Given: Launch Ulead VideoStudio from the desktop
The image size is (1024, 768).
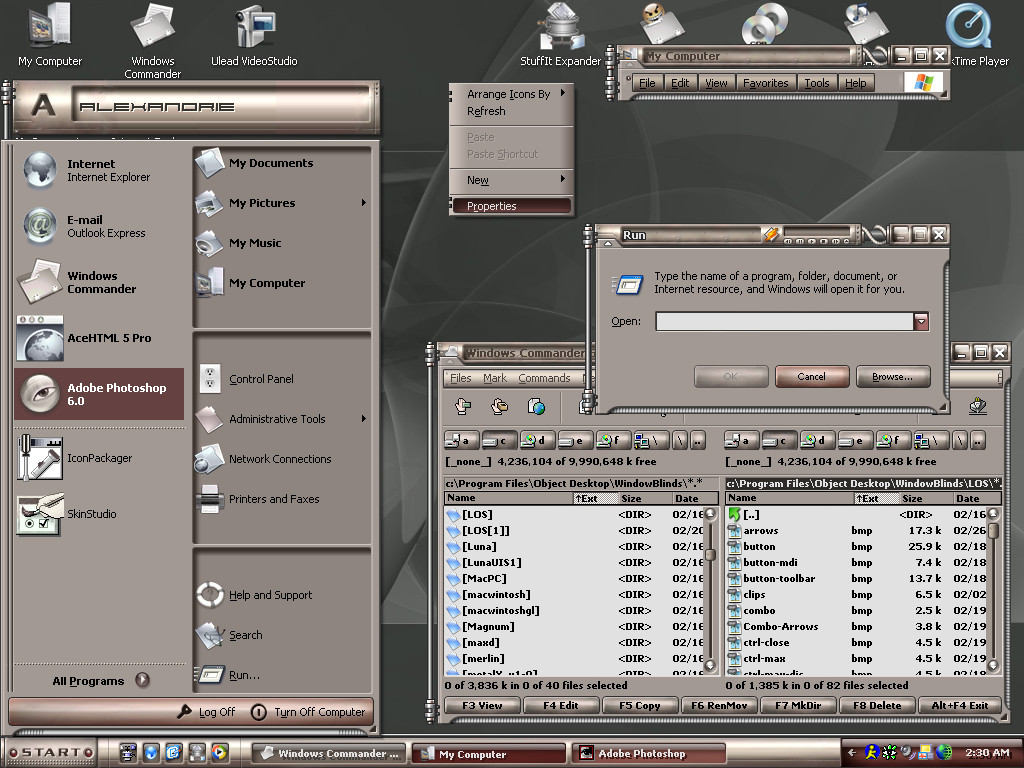Looking at the screenshot, I should pyautogui.click(x=254, y=36).
